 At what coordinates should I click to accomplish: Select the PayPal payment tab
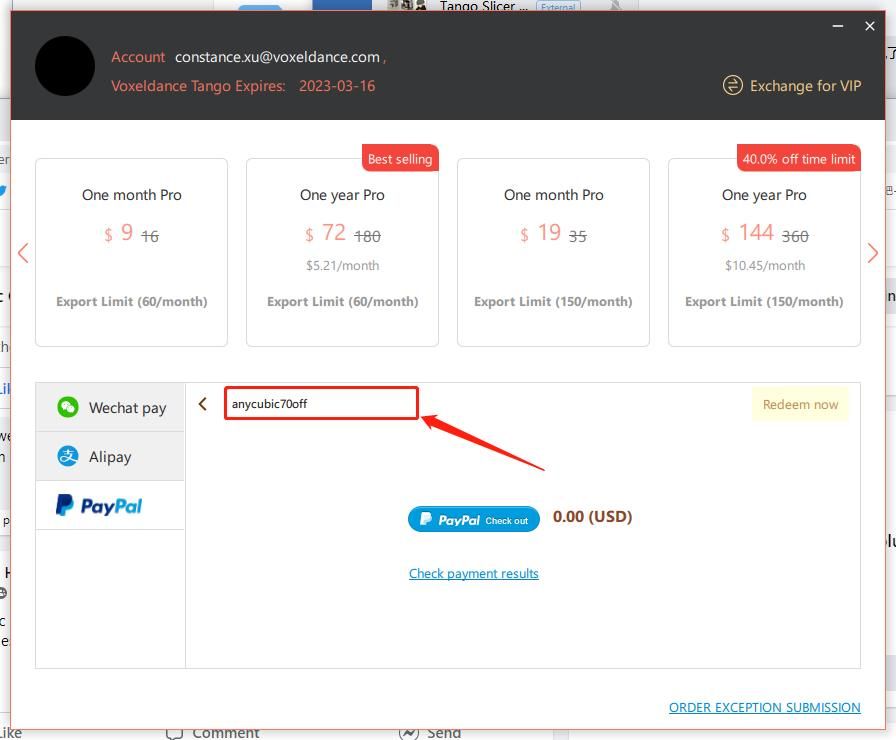pyautogui.click(x=110, y=506)
